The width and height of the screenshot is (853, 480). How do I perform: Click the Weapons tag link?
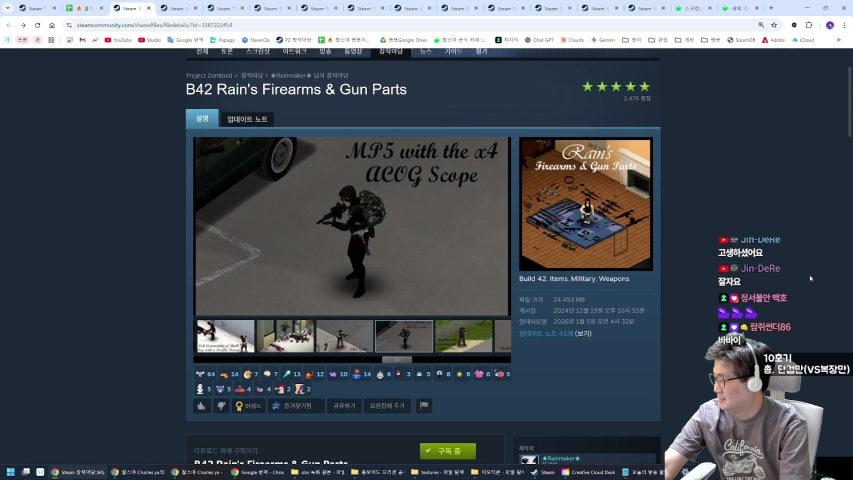pos(614,279)
